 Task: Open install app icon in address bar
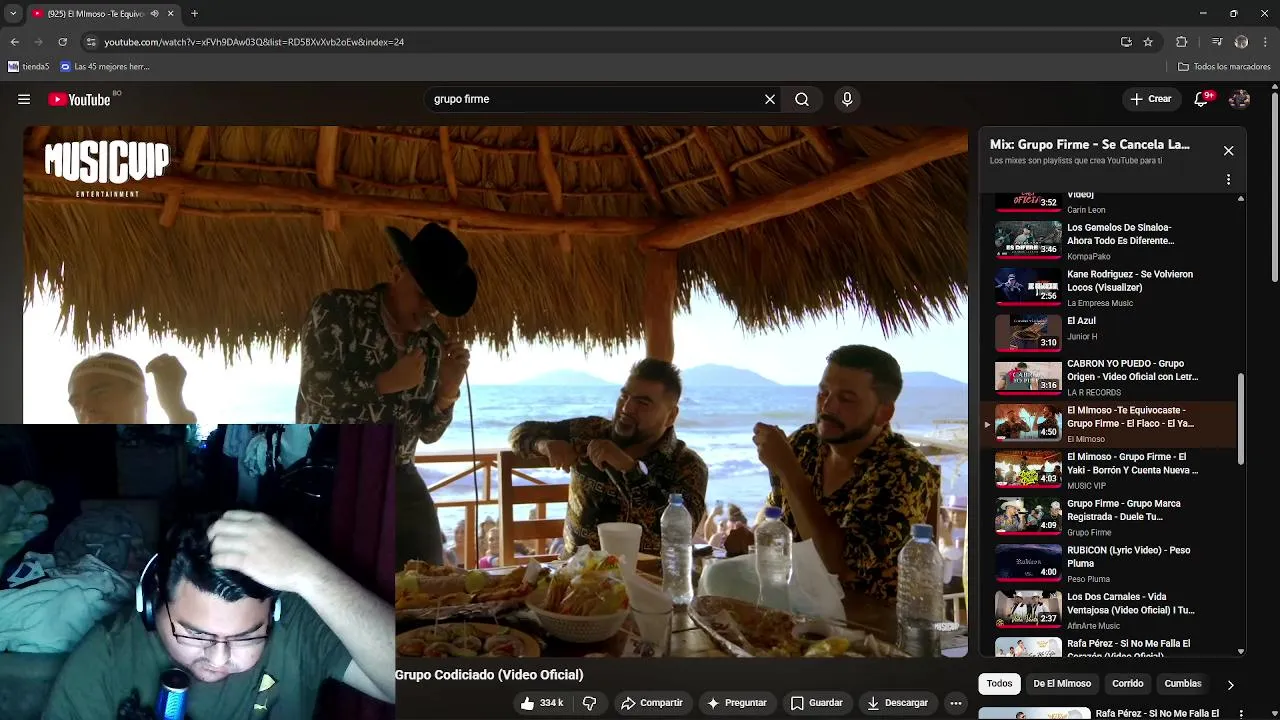point(1126,42)
